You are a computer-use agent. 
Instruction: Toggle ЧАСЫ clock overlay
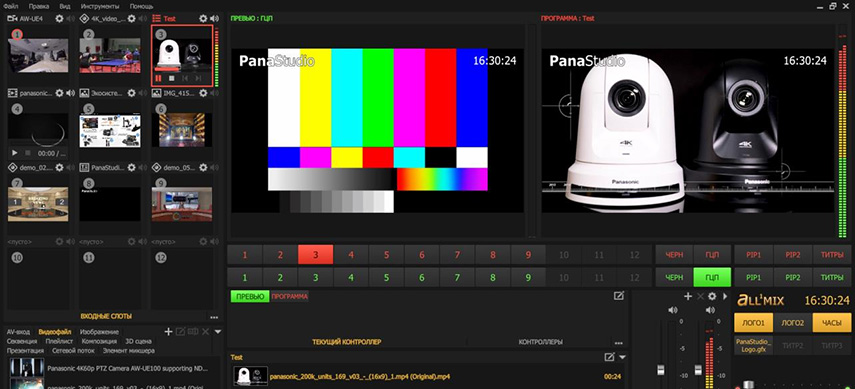tap(832, 322)
